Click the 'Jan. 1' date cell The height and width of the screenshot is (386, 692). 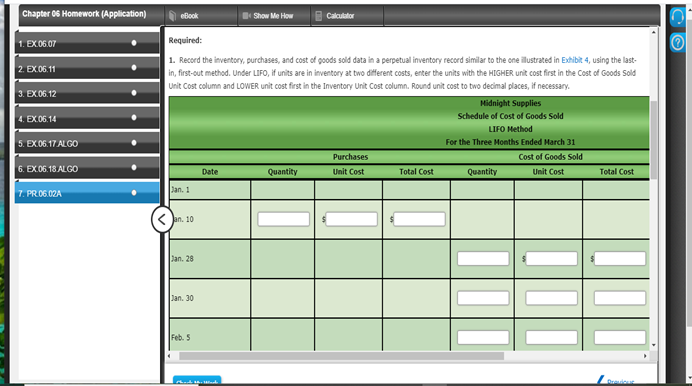point(210,190)
